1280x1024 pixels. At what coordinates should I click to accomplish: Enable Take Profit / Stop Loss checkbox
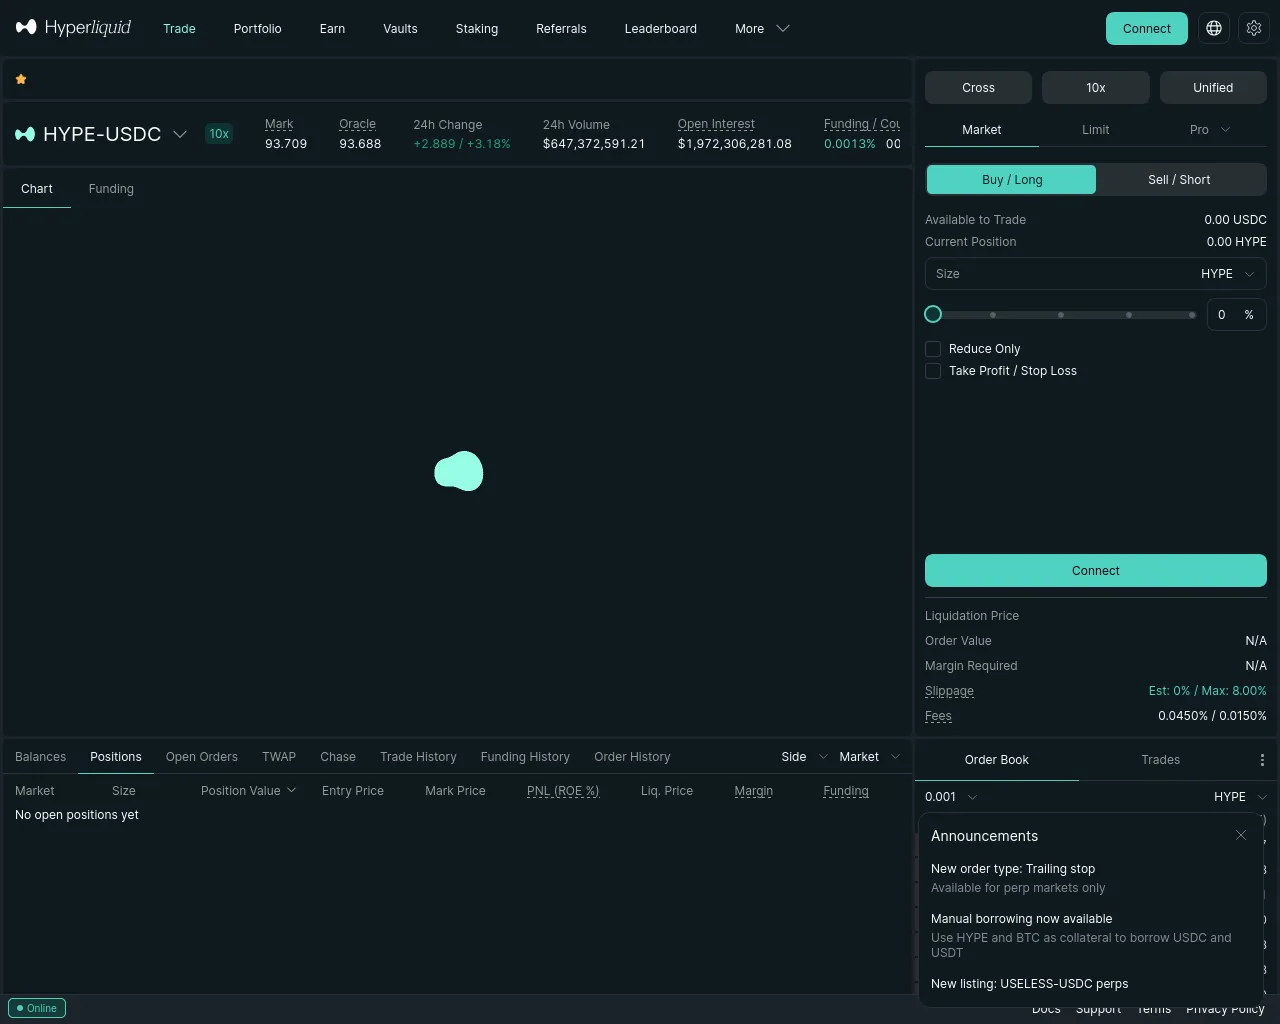click(x=933, y=371)
